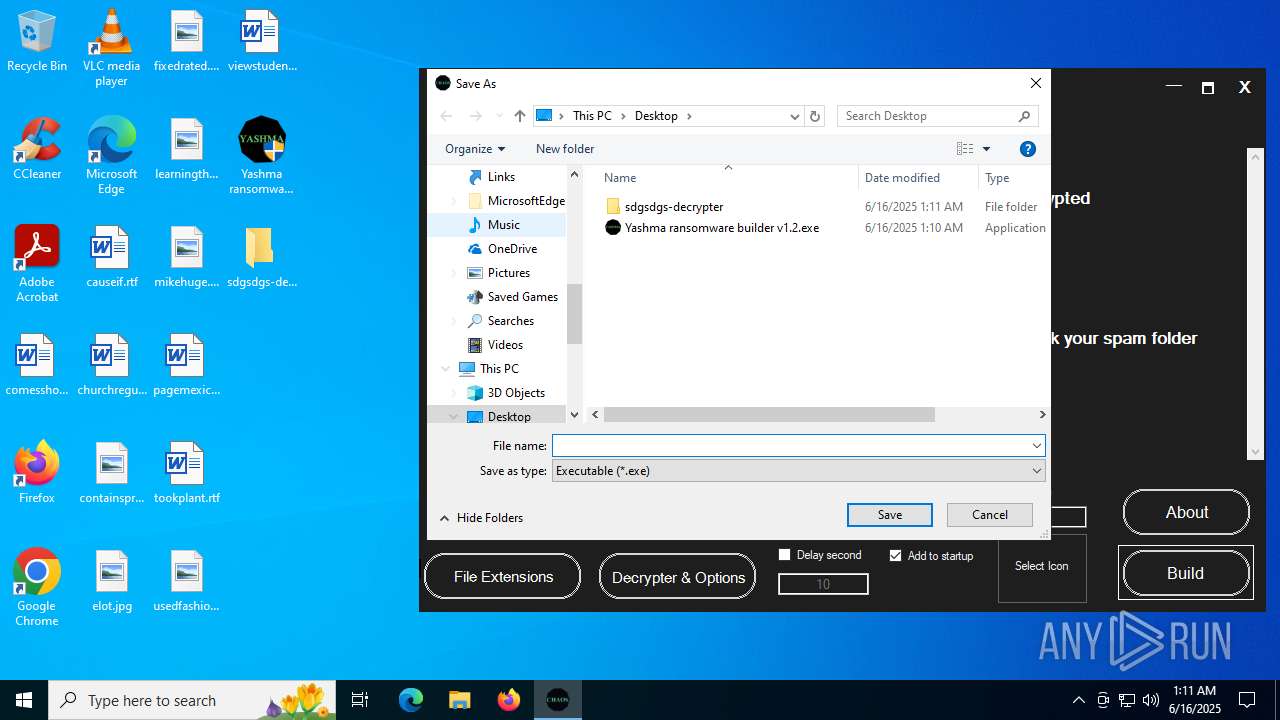The image size is (1280, 720).
Task: Click the refresh button beside address bar
Action: (x=815, y=116)
